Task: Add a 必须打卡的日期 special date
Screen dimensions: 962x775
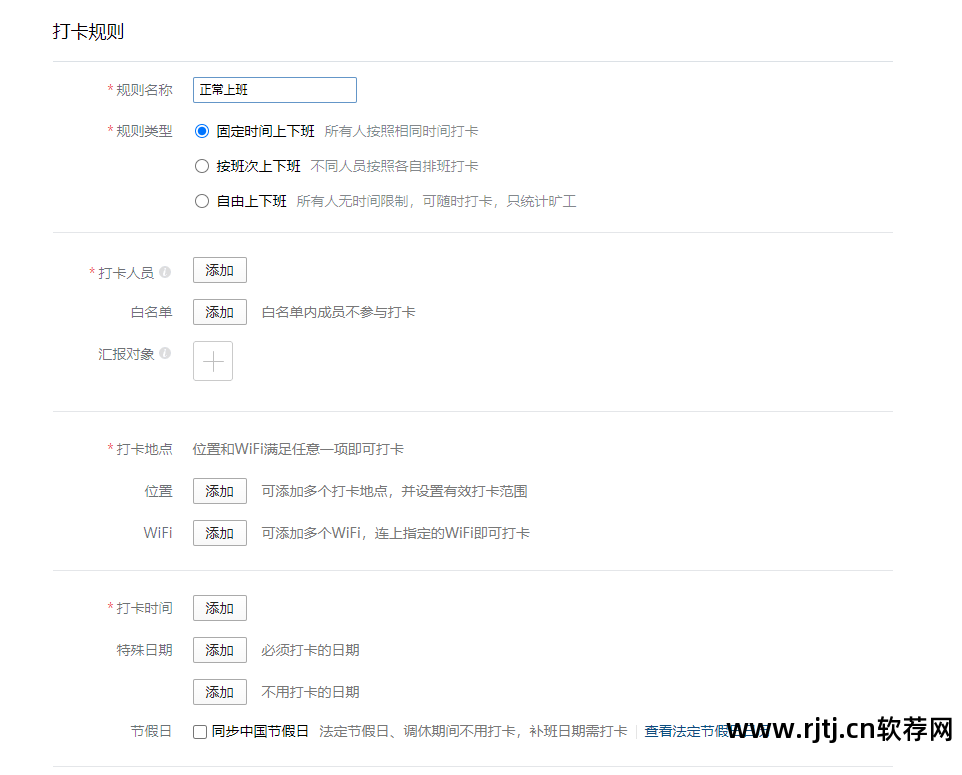Action: 219,649
